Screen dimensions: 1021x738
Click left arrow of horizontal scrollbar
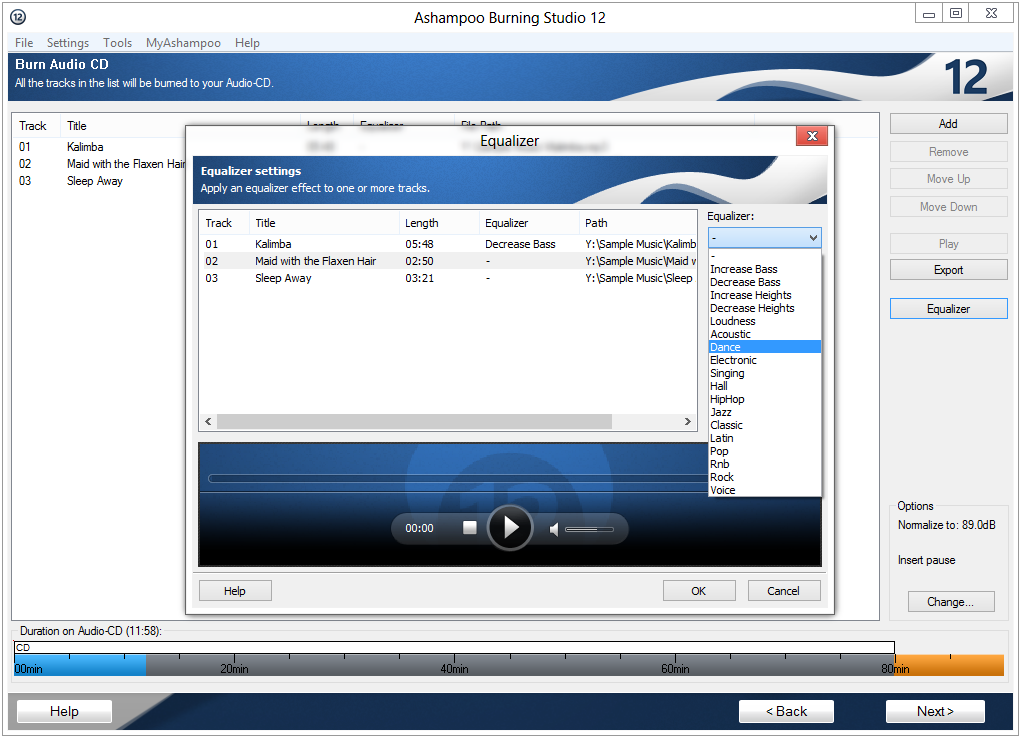tap(208, 422)
